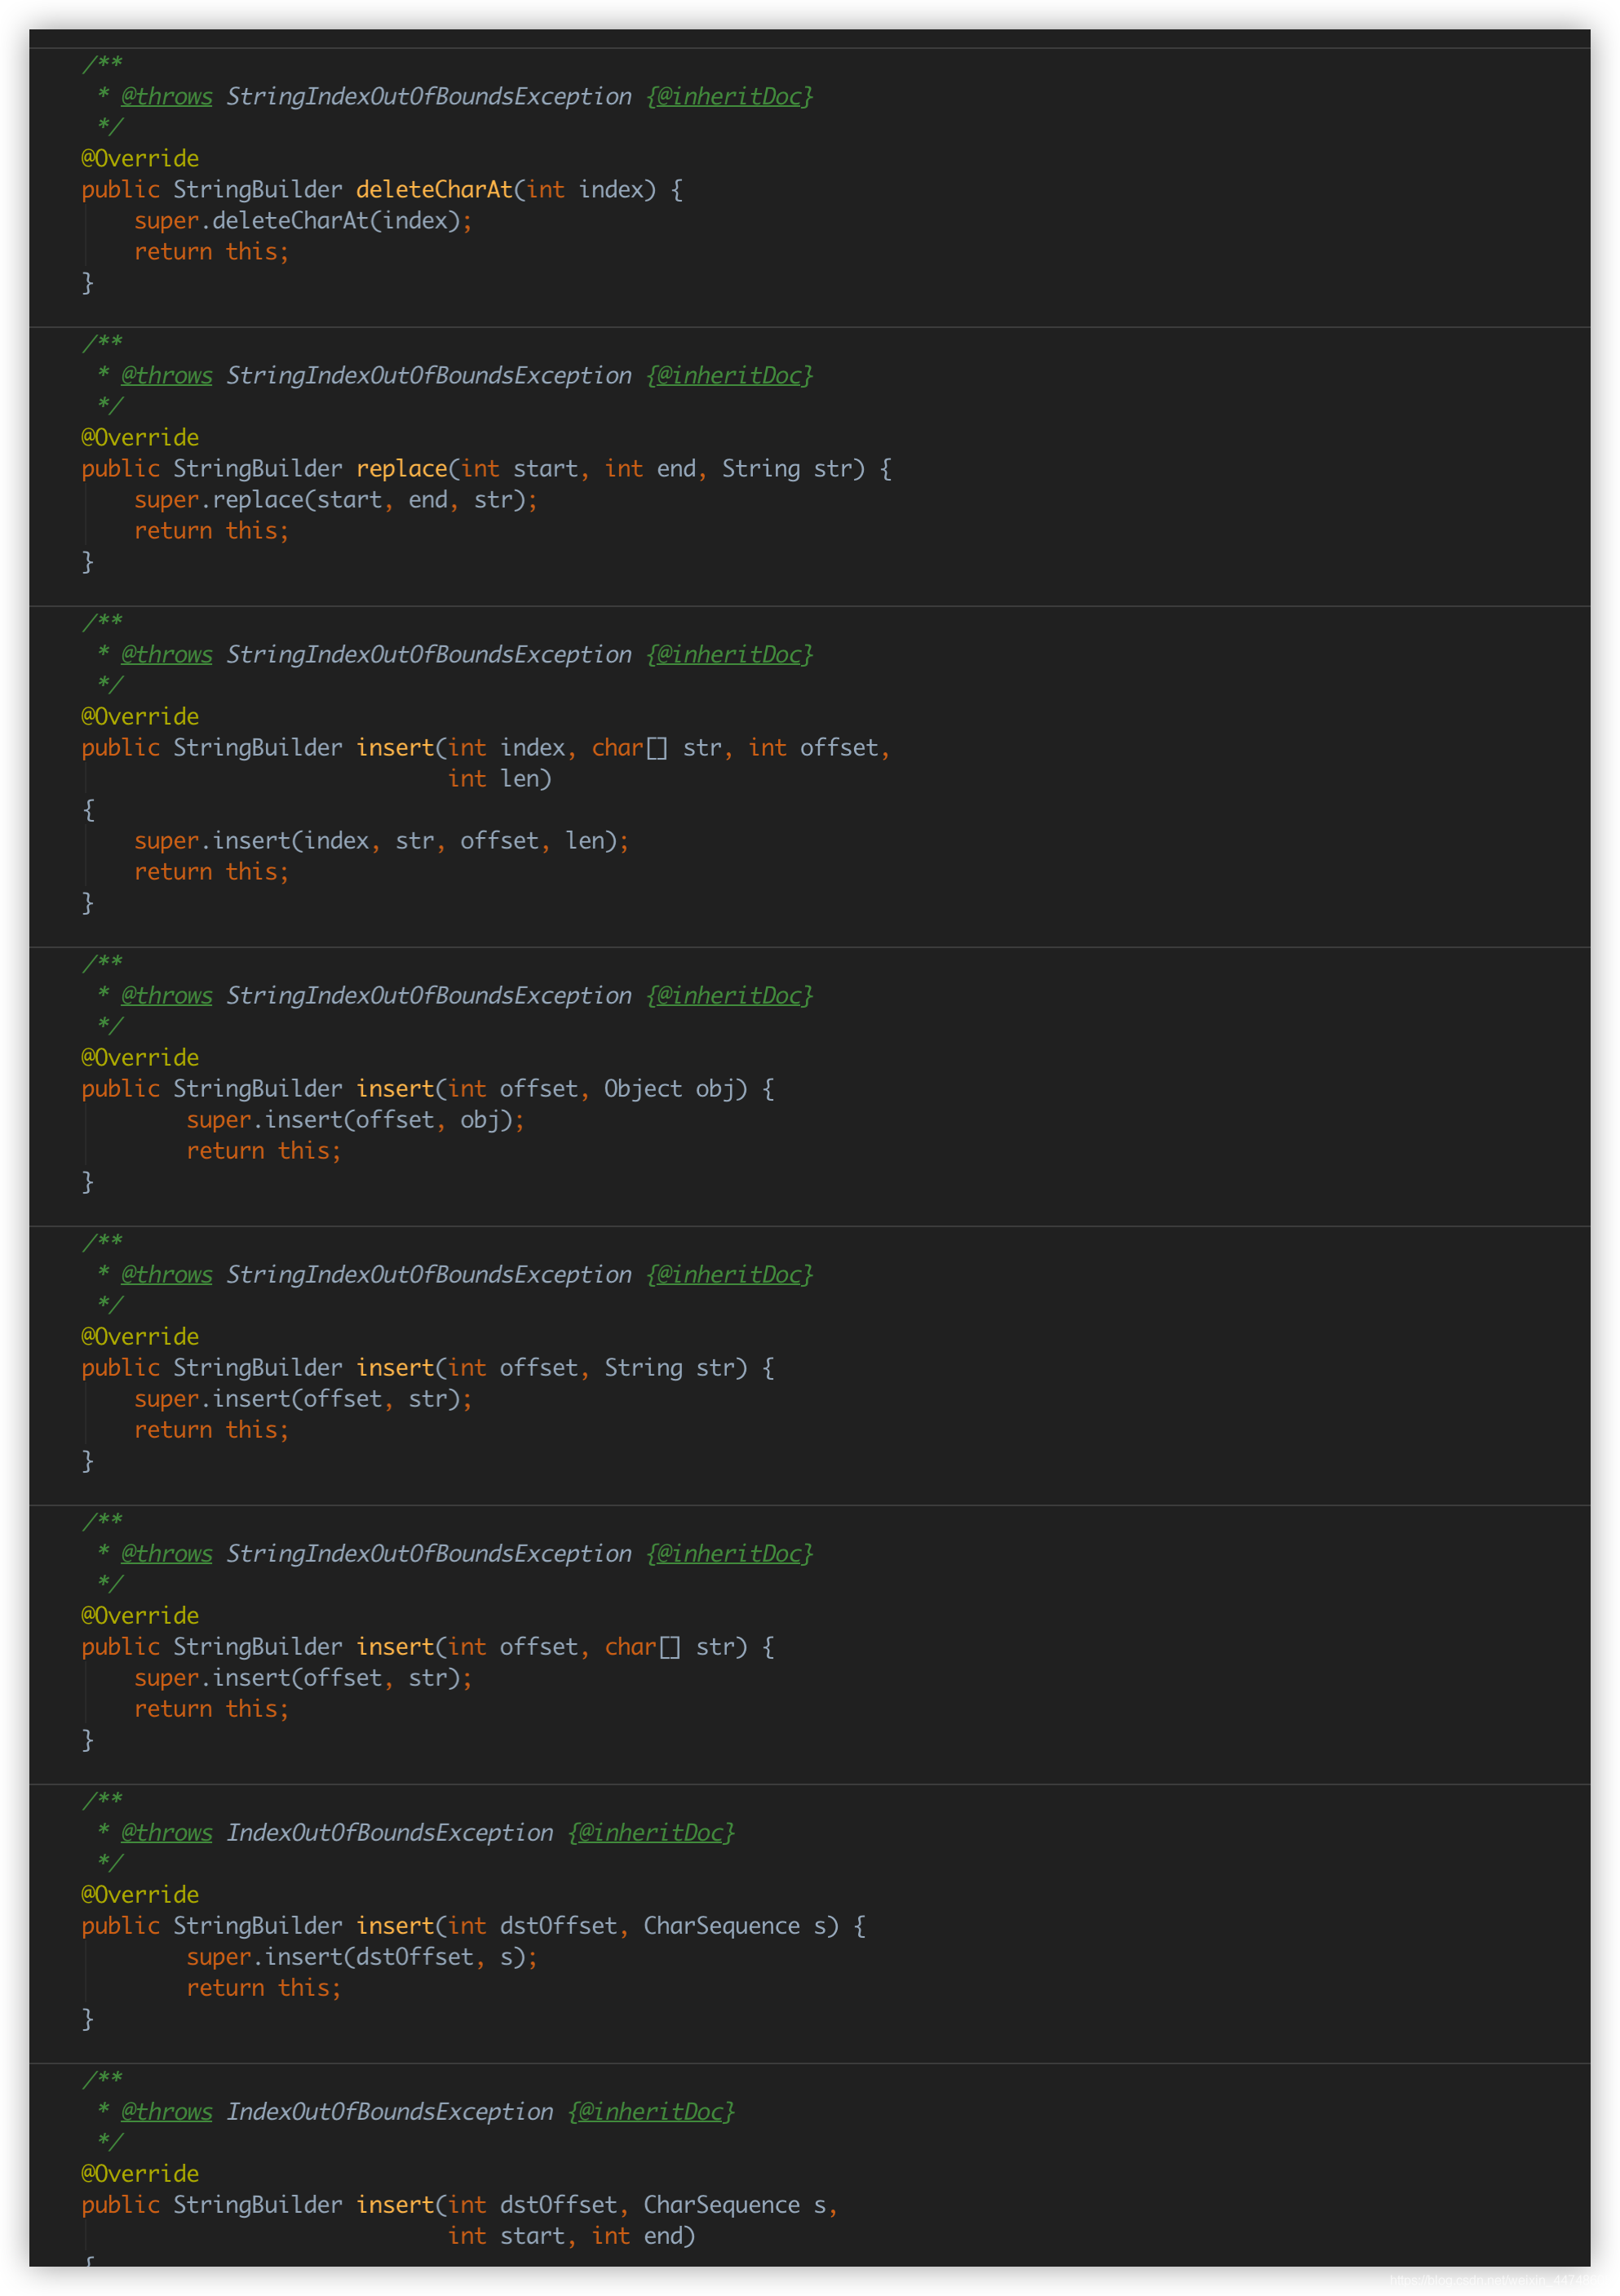Click 'CharSequence s)' in the two-argument insert signature
1620x2296 pixels.
pos(740,1926)
